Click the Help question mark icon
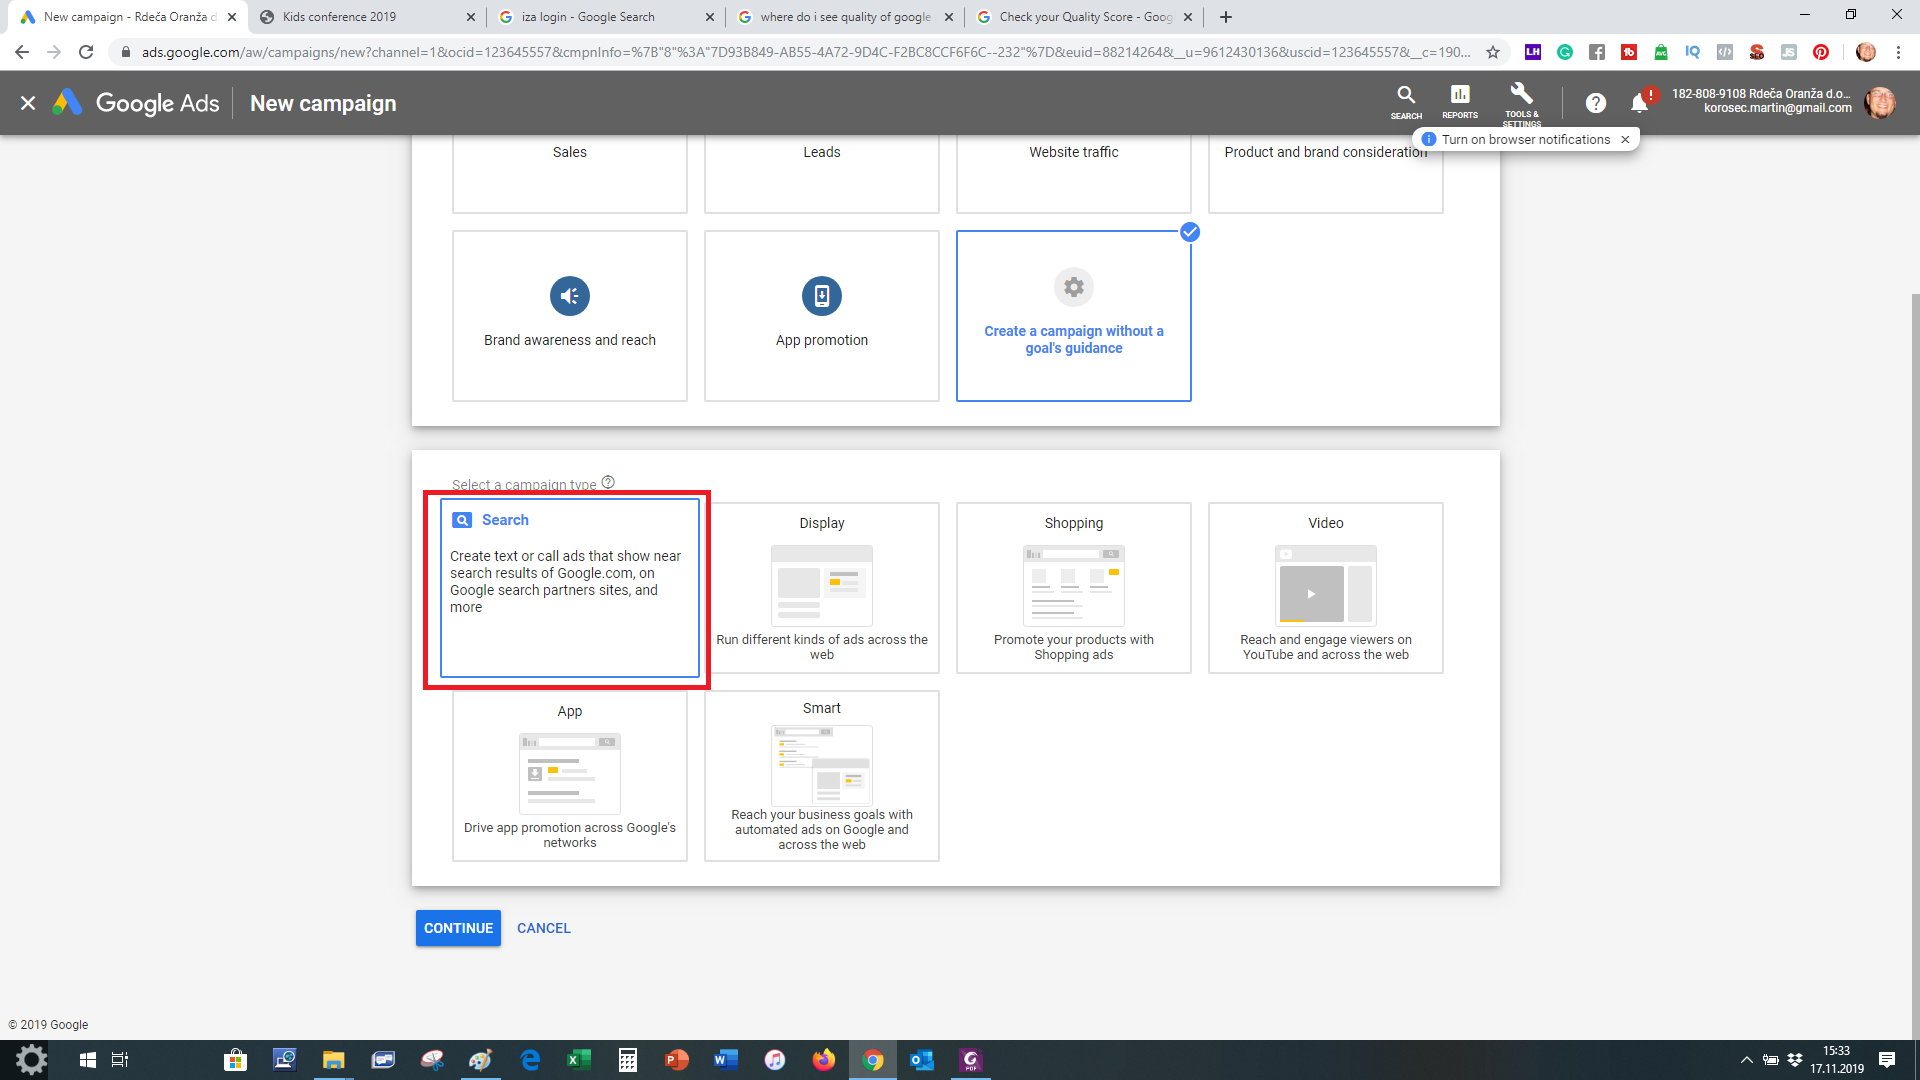The height and width of the screenshot is (1080, 1920). tap(1596, 103)
